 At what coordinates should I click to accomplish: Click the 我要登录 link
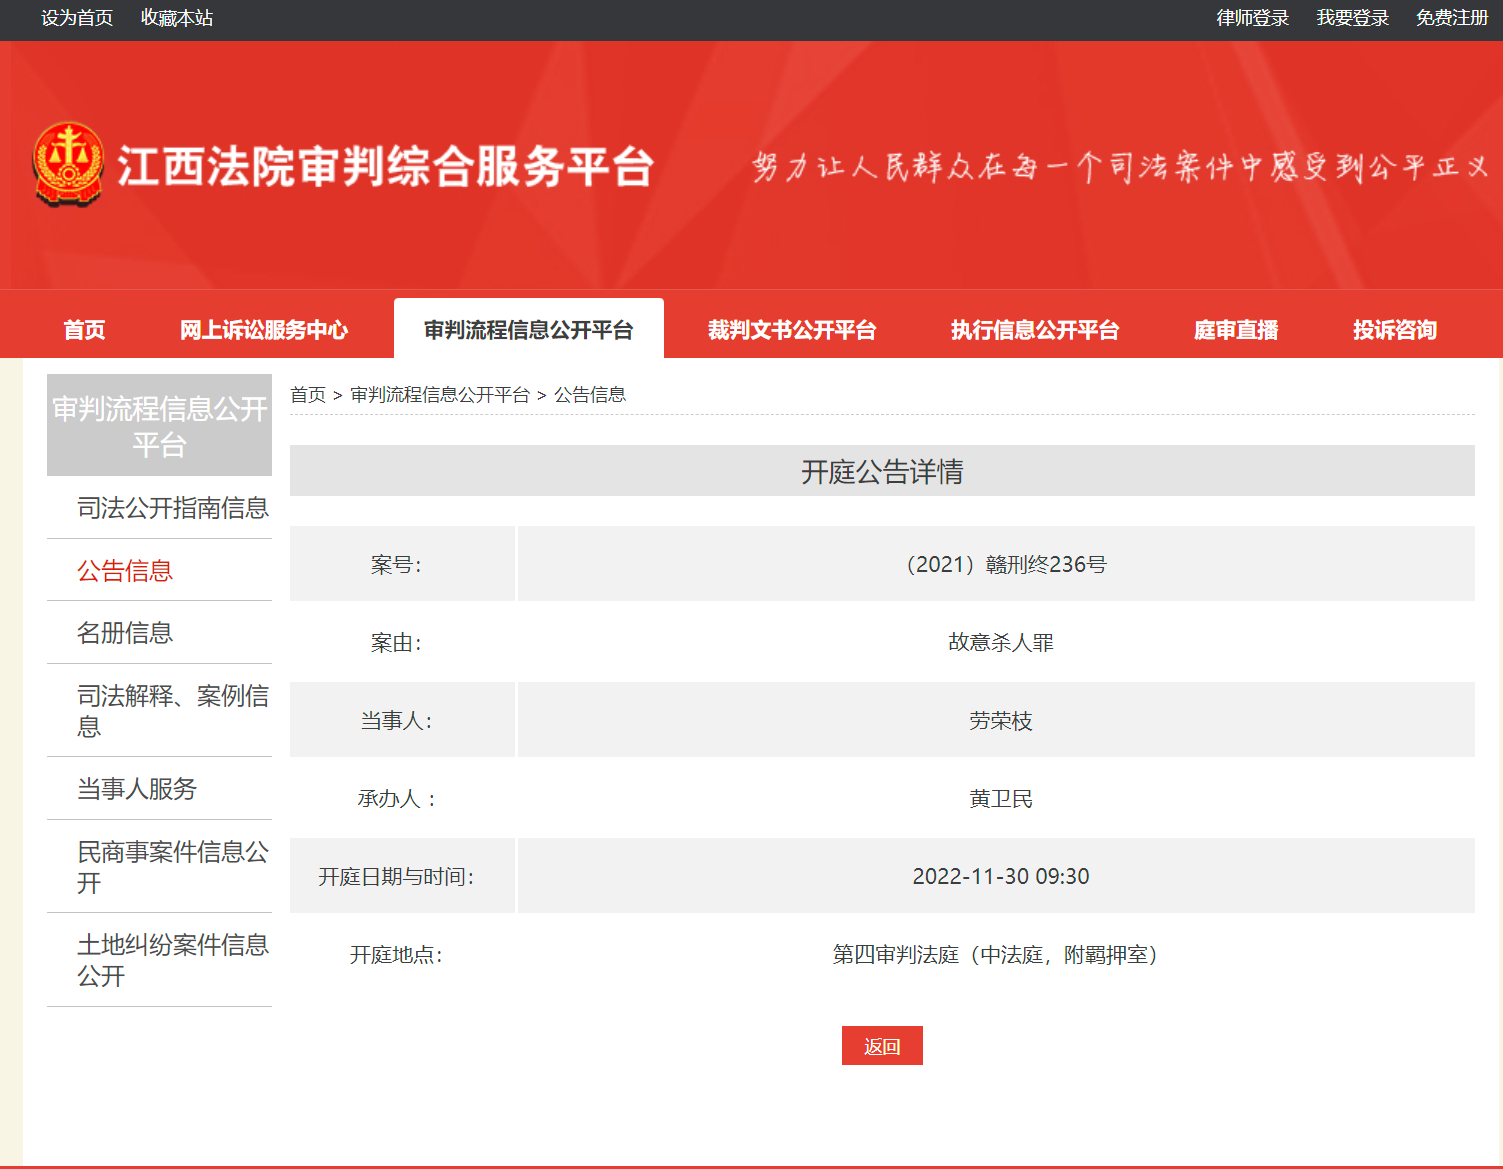[1352, 18]
